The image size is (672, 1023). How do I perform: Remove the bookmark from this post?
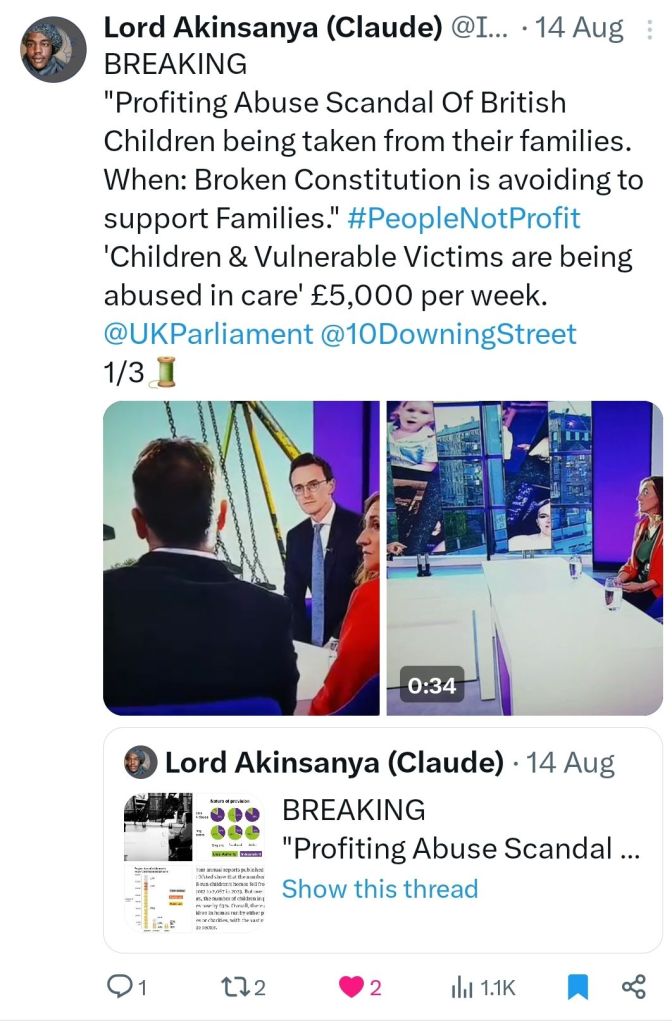(x=577, y=988)
